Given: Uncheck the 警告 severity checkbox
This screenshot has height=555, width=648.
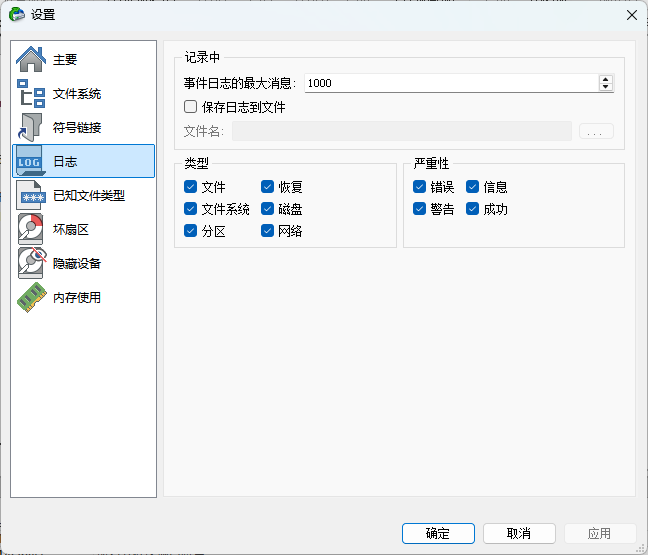Looking at the screenshot, I should (x=419, y=209).
